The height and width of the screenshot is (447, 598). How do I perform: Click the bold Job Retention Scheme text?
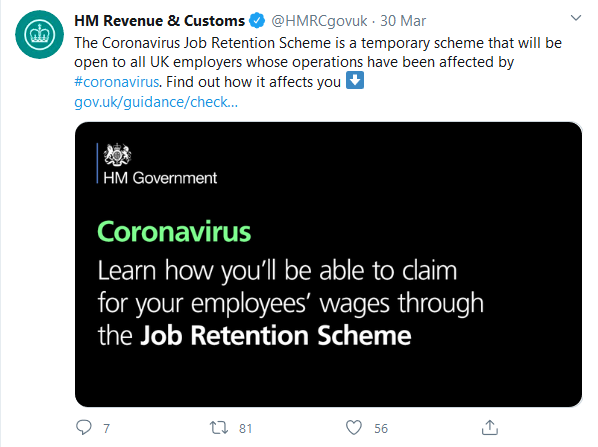click(276, 336)
